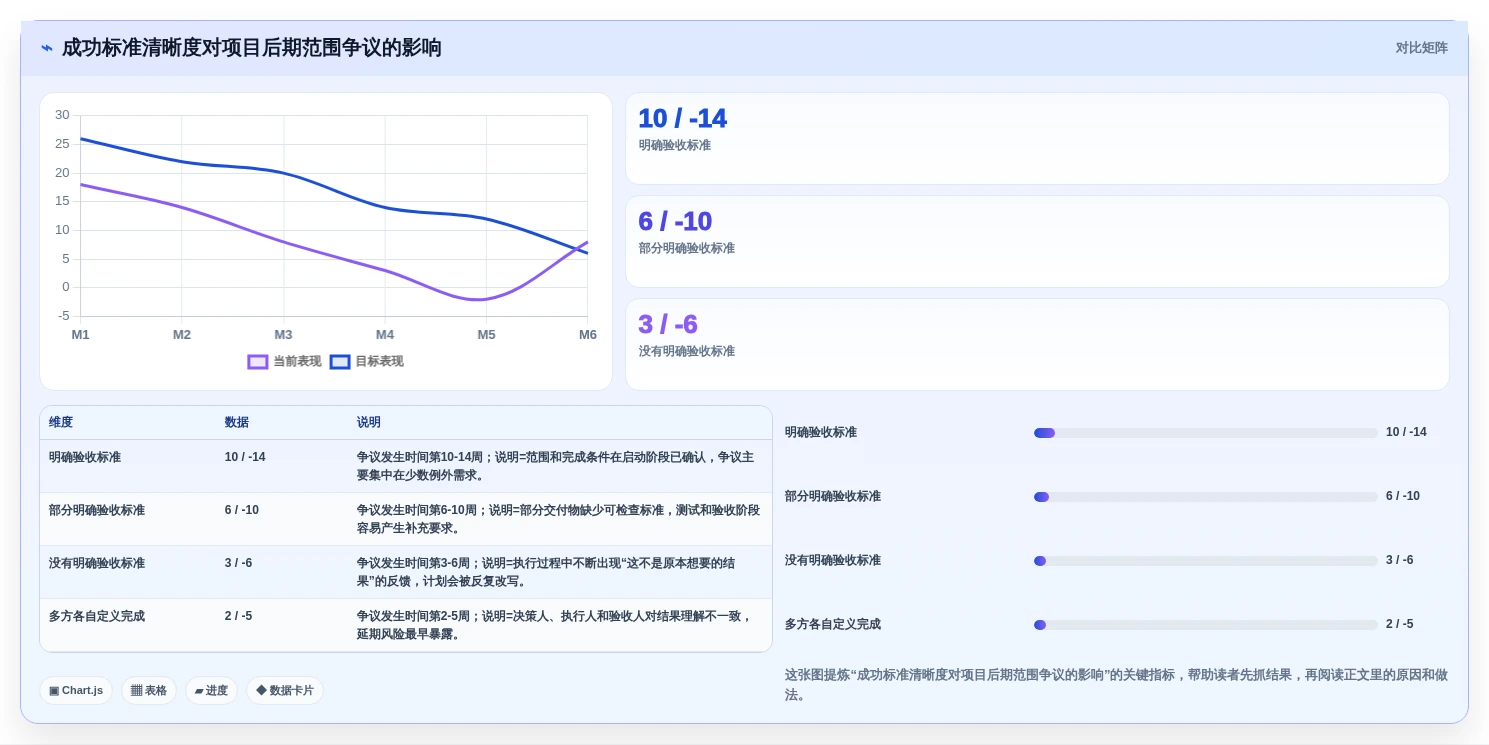Viewport: 1489px width, 745px height.
Task: Click the M1 axis label on chart
Action: [x=80, y=335]
